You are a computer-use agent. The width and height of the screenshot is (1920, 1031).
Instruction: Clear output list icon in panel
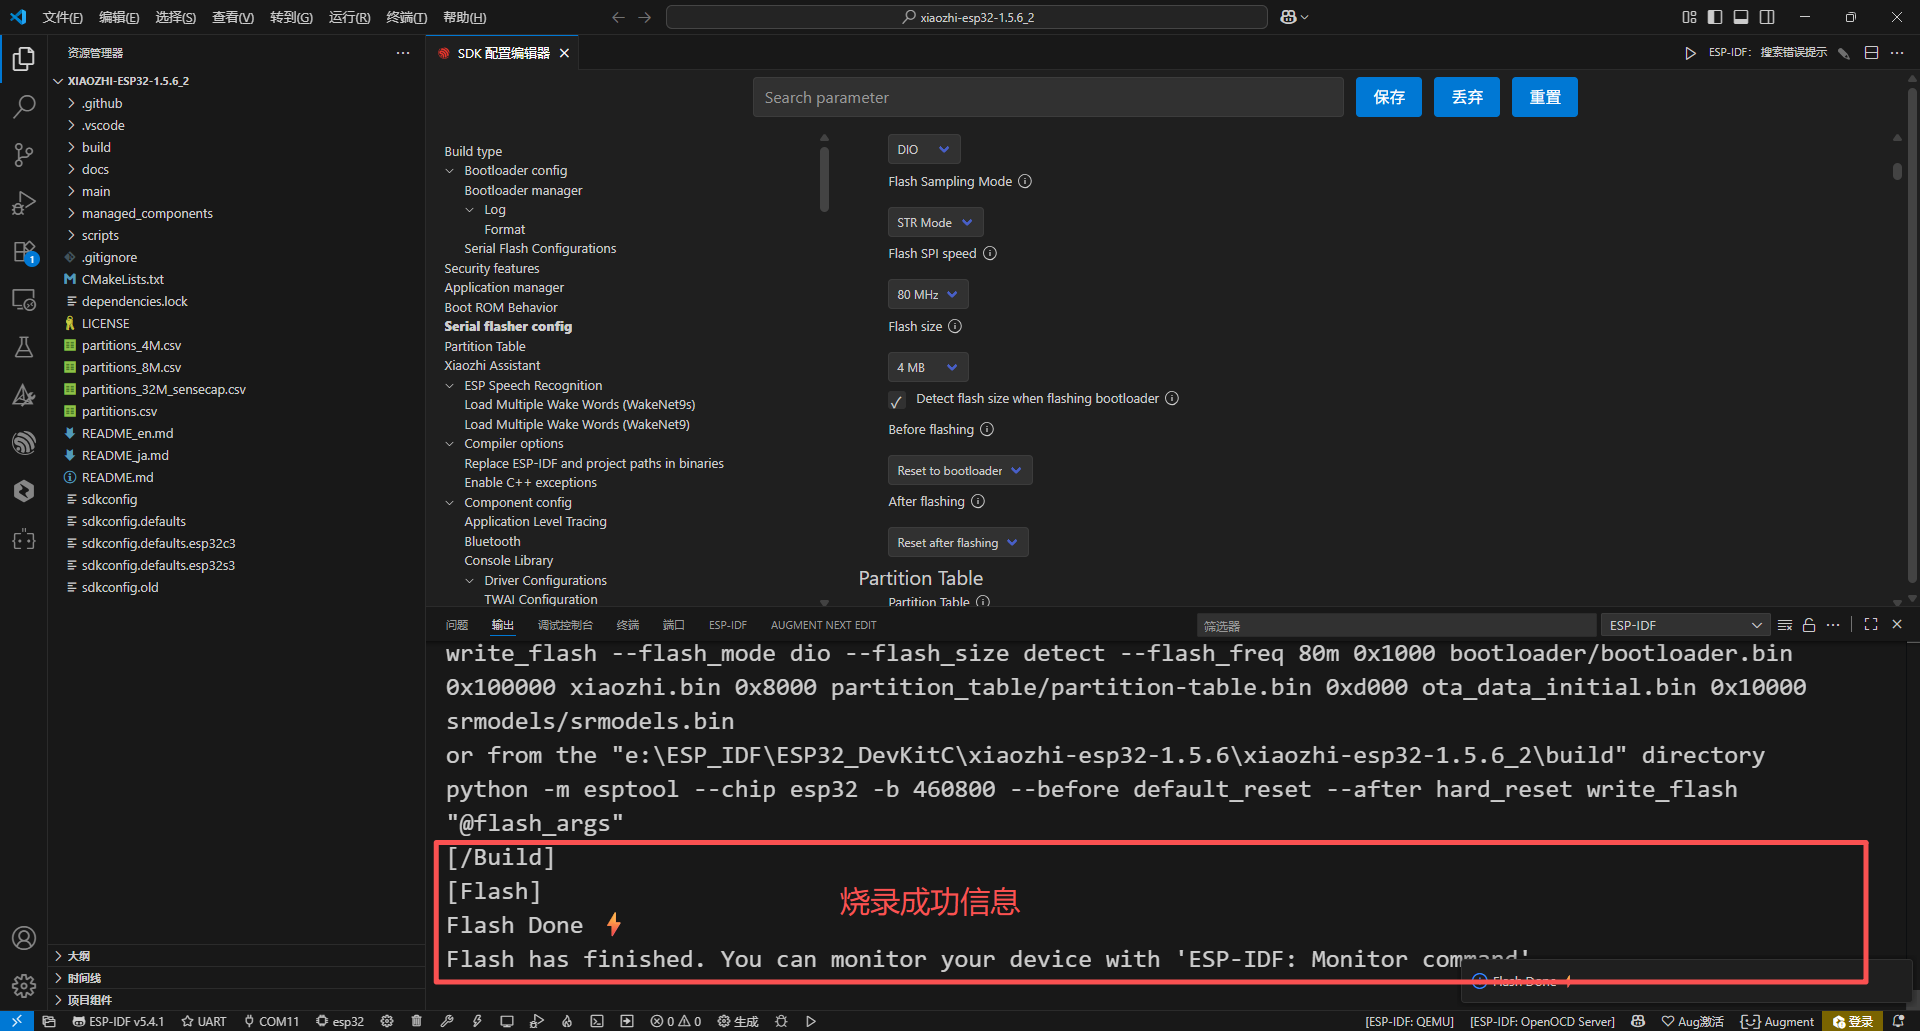pos(1785,625)
